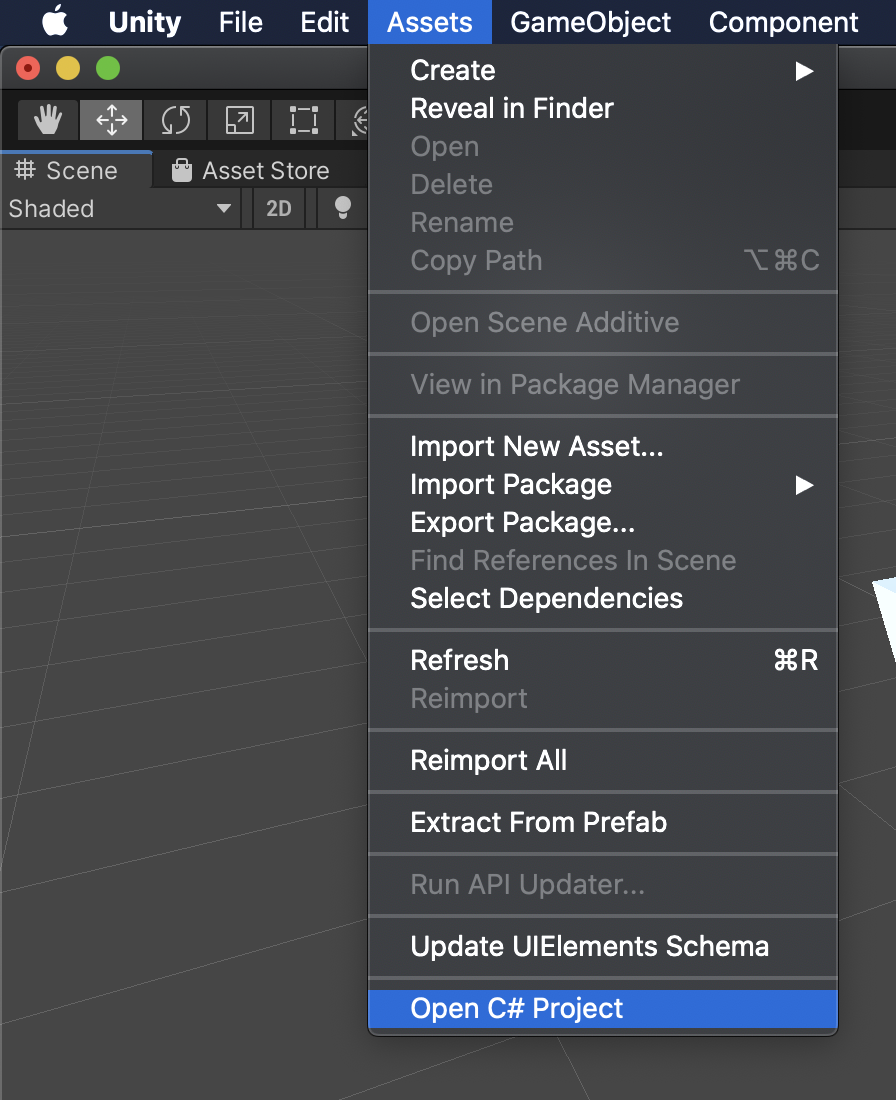Switch to the Scene tab

[76, 170]
